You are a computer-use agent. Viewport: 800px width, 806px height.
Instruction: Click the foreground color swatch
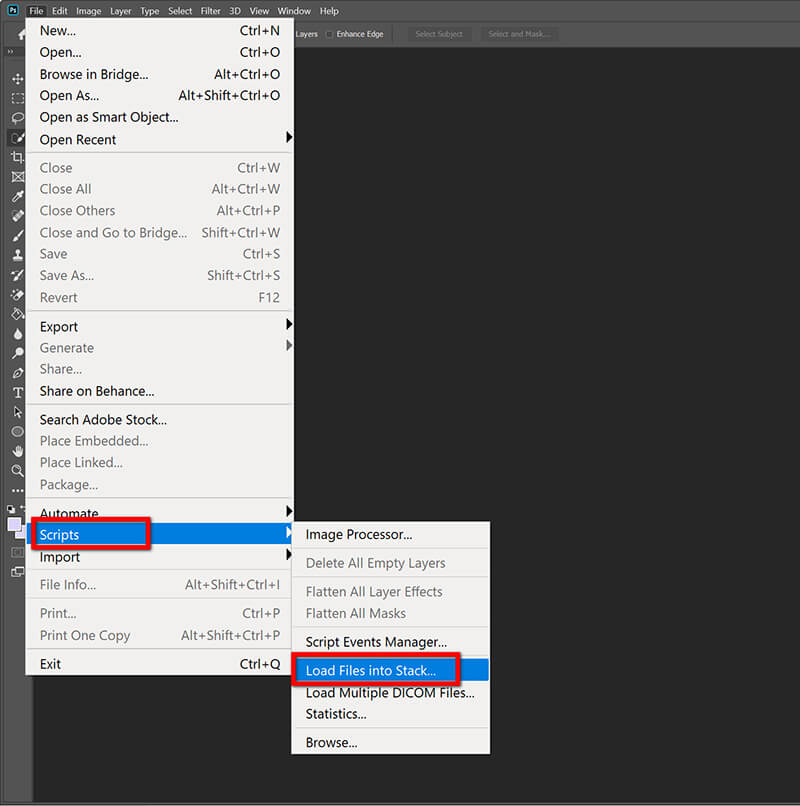pos(13,524)
